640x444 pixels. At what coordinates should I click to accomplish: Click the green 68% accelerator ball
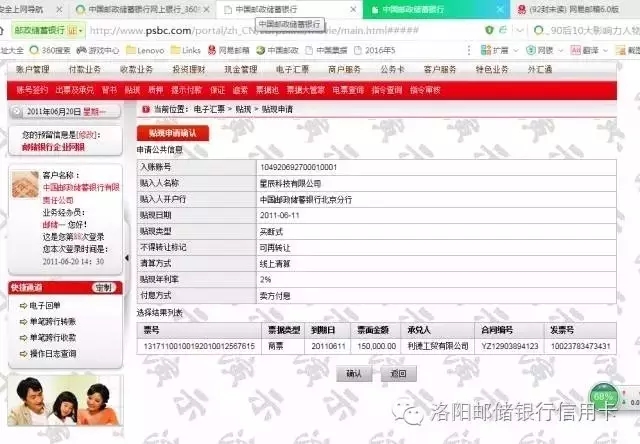[x=603, y=396]
